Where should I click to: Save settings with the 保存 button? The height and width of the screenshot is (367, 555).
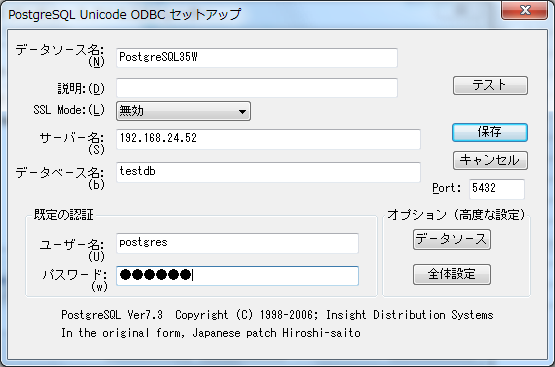[490, 132]
